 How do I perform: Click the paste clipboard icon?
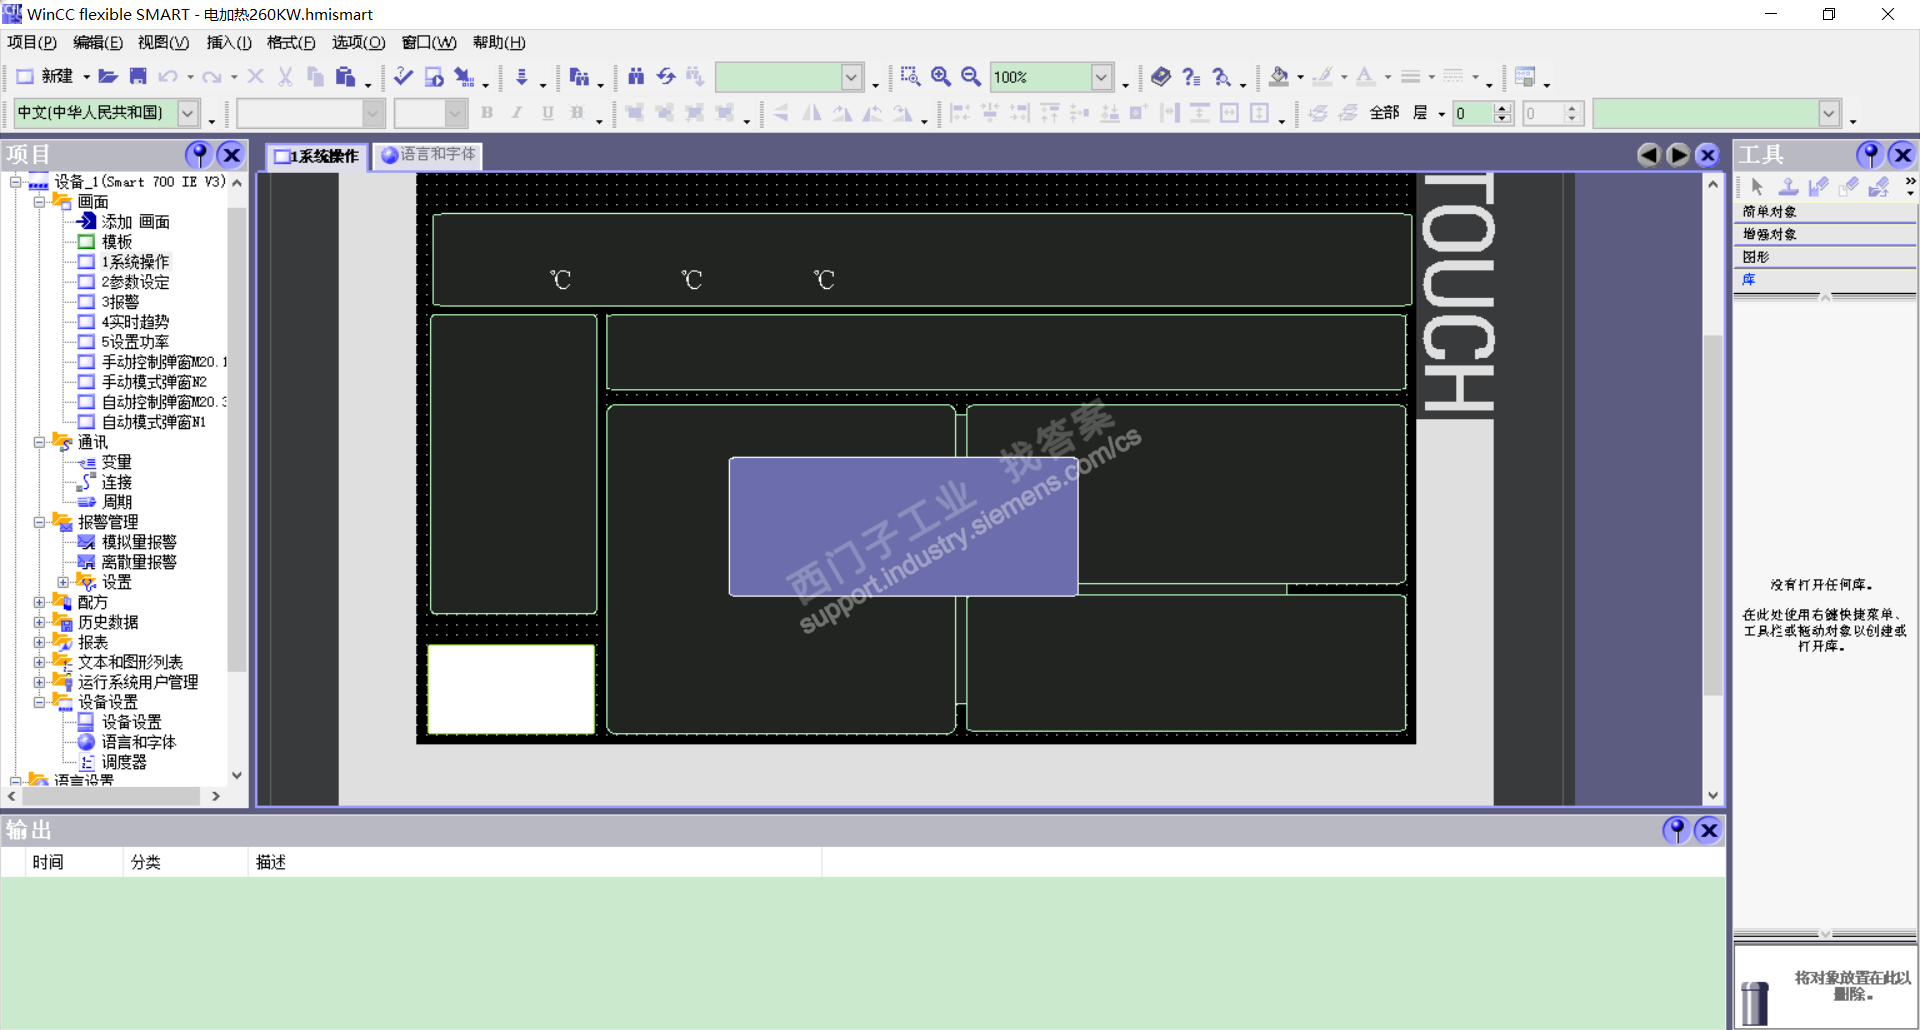pos(345,76)
